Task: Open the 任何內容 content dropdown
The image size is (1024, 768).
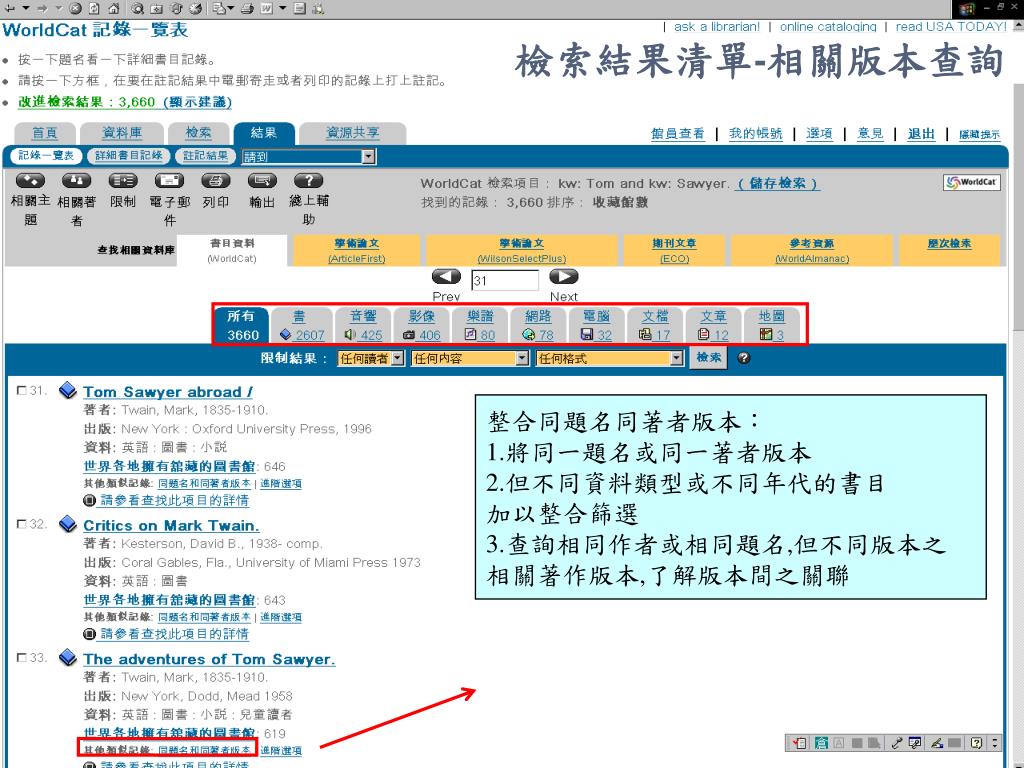Action: coord(470,359)
